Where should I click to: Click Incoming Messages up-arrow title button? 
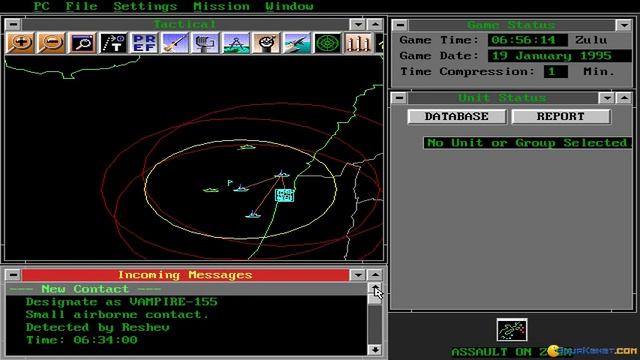click(x=375, y=275)
